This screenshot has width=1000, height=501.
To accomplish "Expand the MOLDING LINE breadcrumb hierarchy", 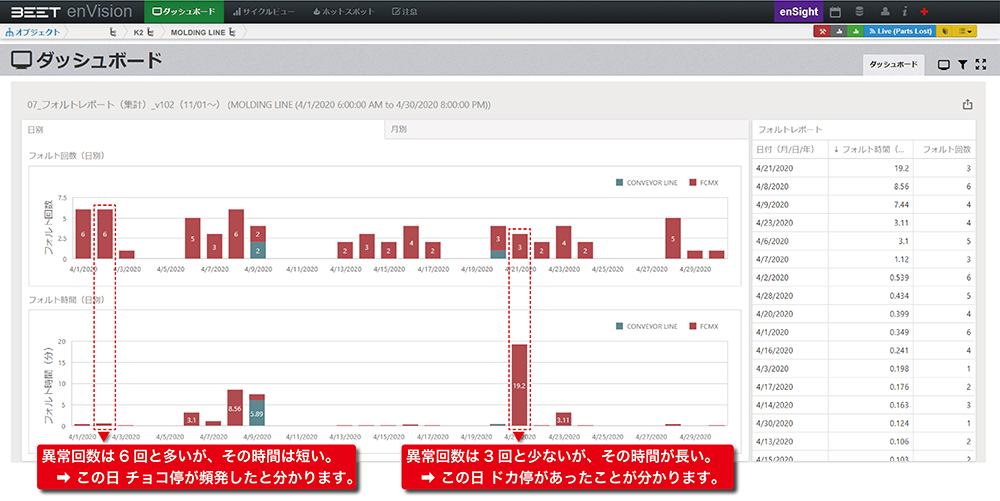I will tap(232, 32).
